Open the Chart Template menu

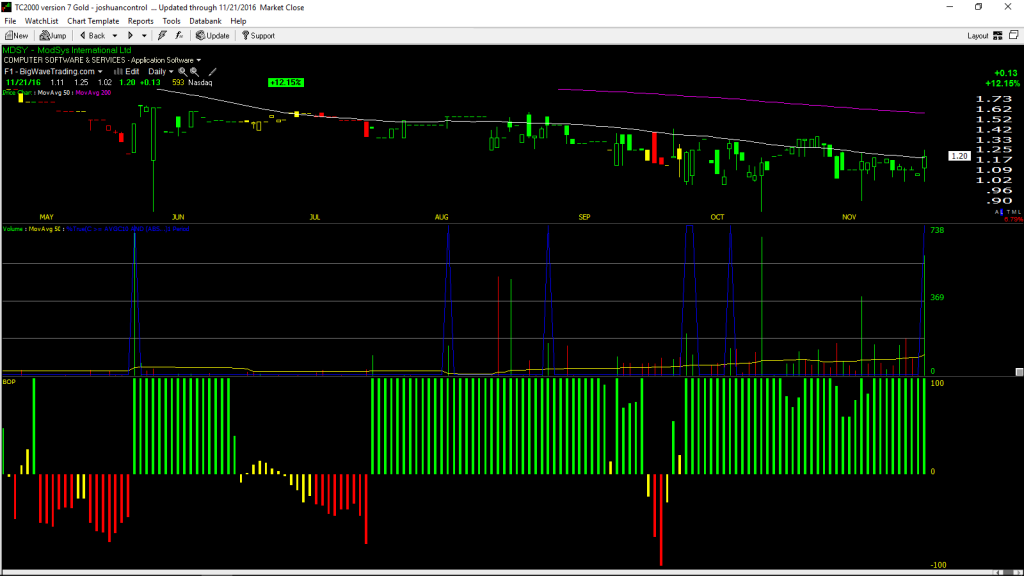93,21
